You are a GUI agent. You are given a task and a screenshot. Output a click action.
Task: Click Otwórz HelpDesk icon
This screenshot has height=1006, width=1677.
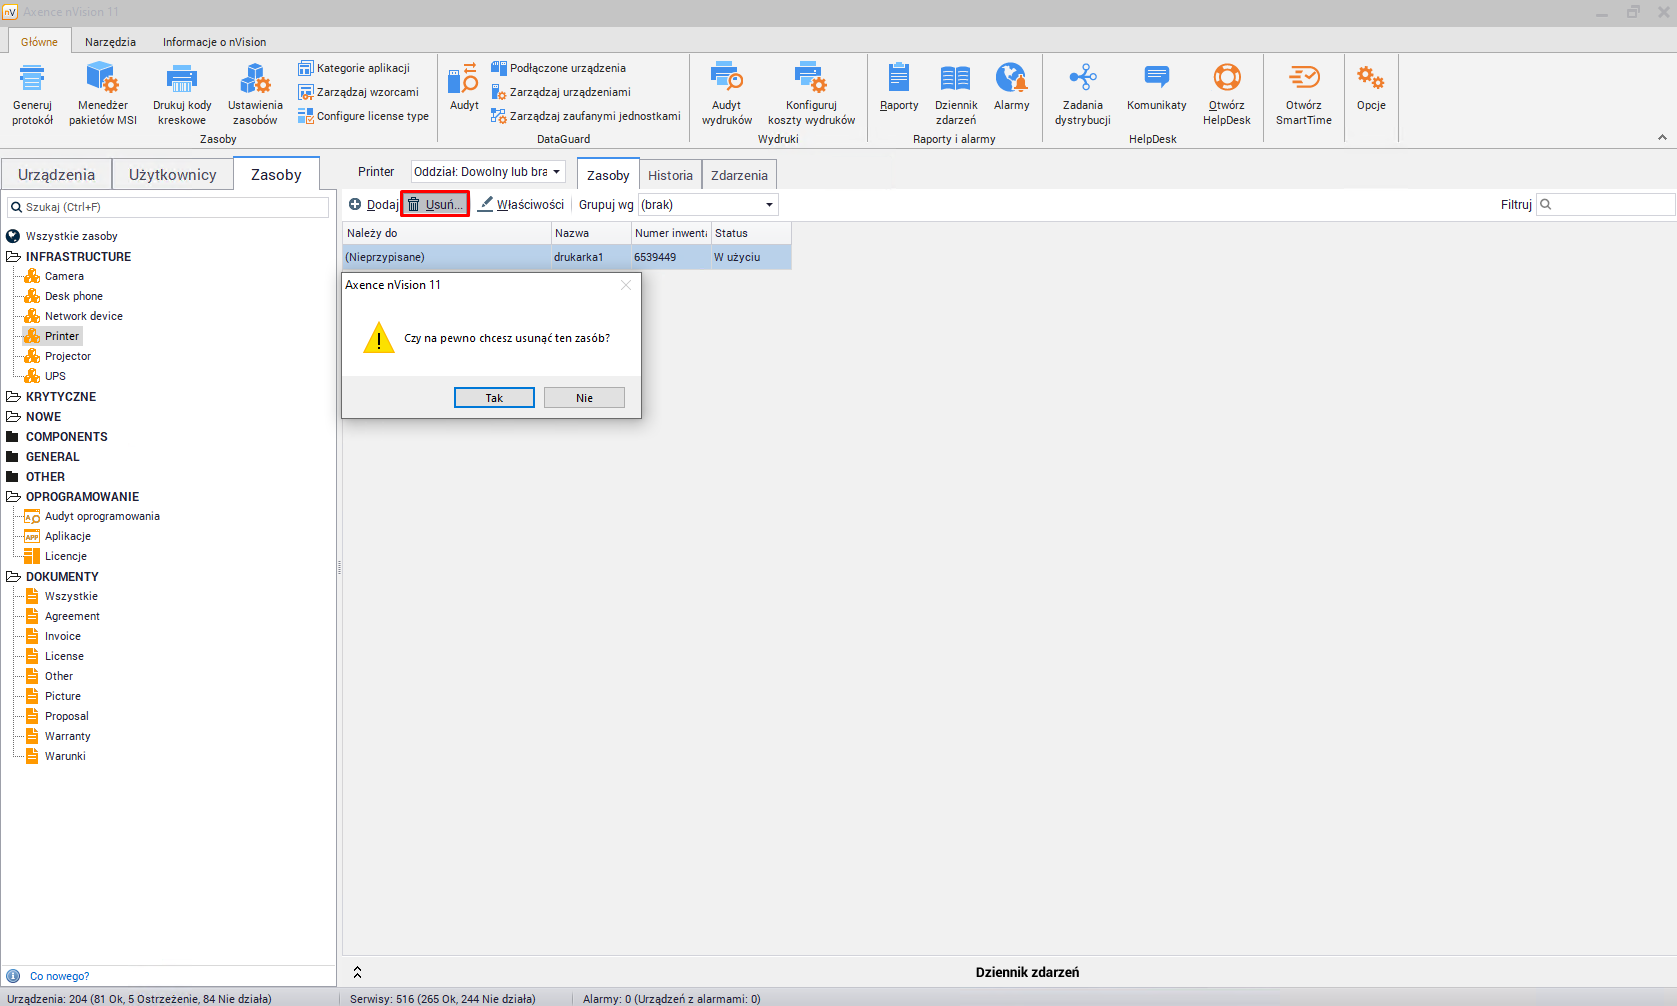point(1226,80)
